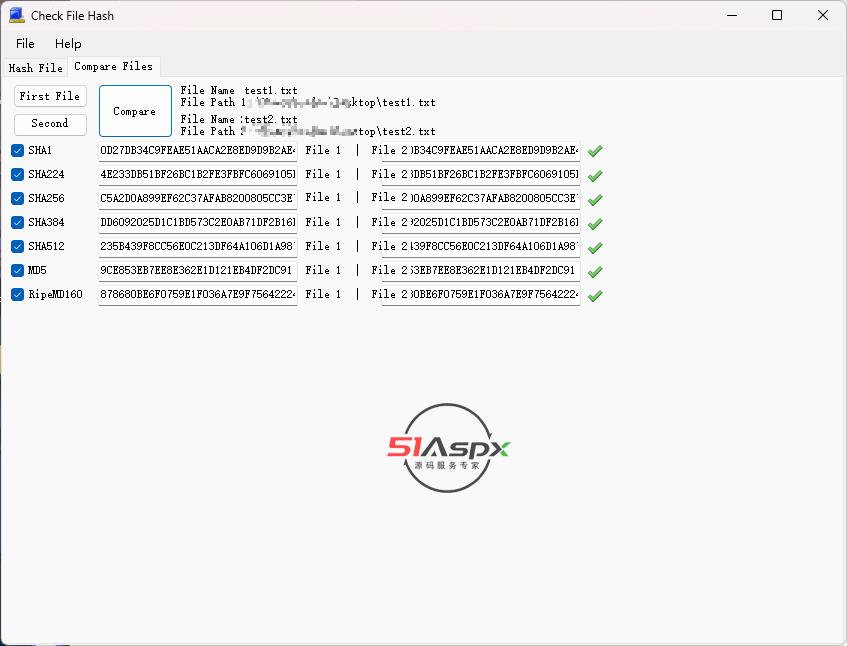
Task: Click the green checkmark next to SHA1
Action: [x=595, y=151]
